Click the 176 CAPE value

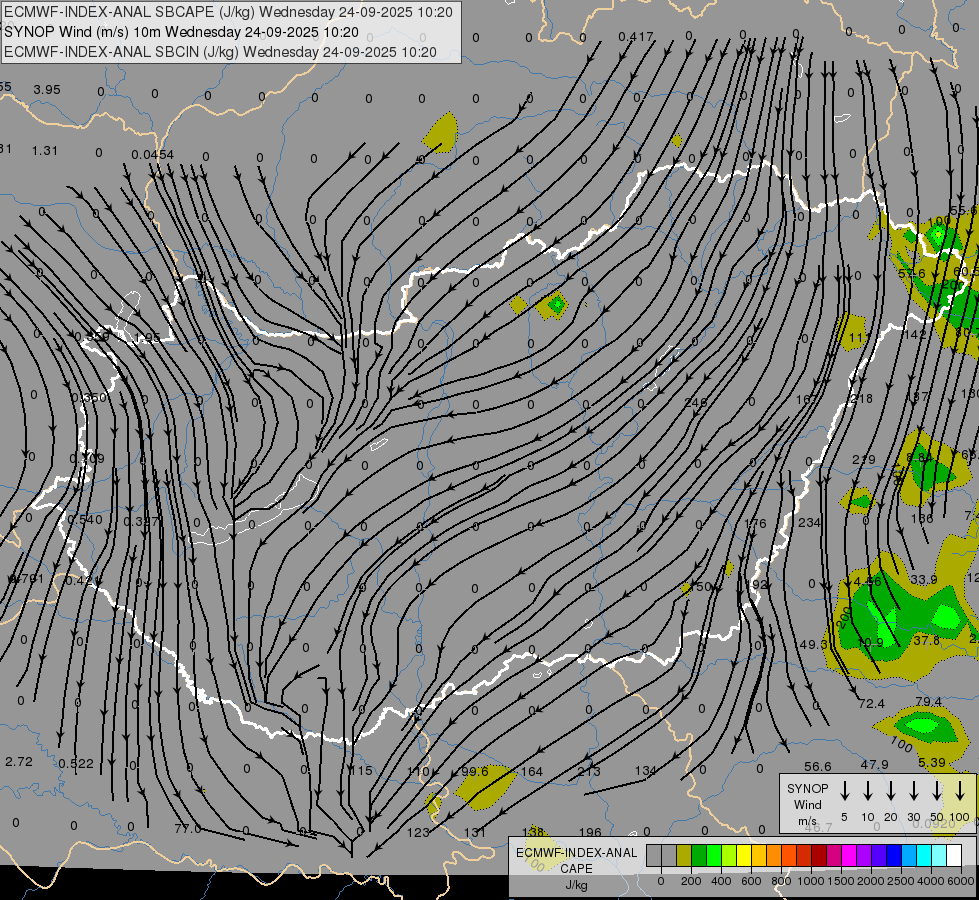click(755, 523)
